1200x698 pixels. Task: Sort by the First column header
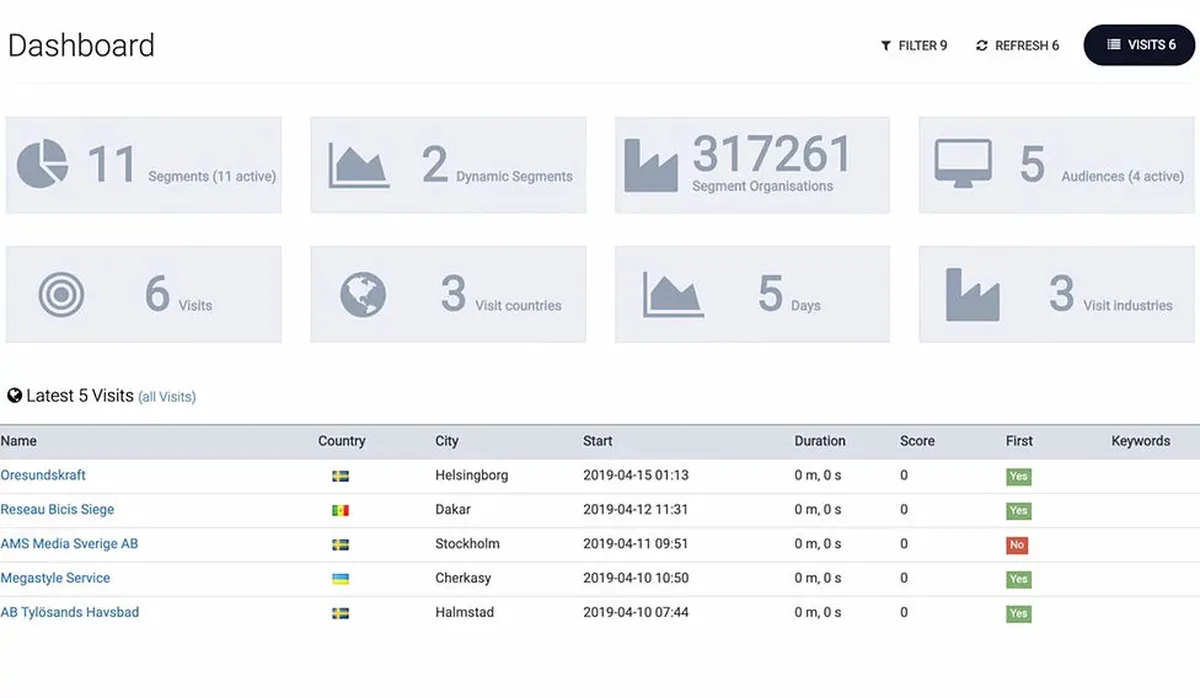click(1019, 441)
